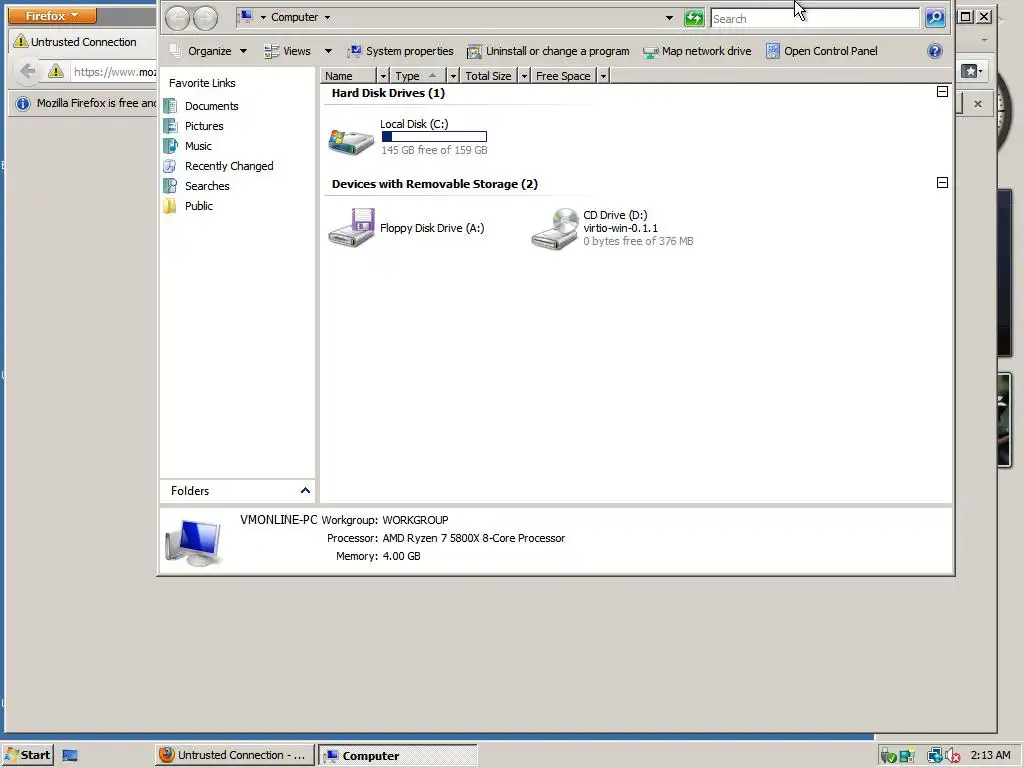Sort by Total Size column header
The width and height of the screenshot is (1024, 768).
488,76
